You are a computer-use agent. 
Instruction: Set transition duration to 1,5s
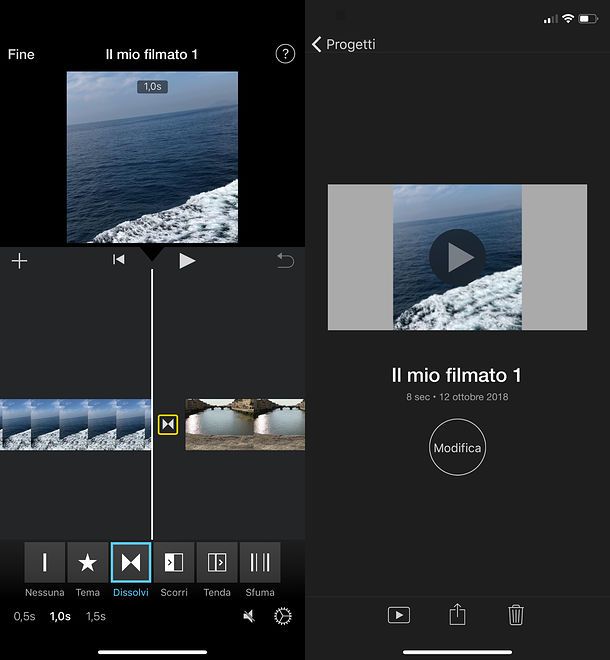[x=96, y=616]
